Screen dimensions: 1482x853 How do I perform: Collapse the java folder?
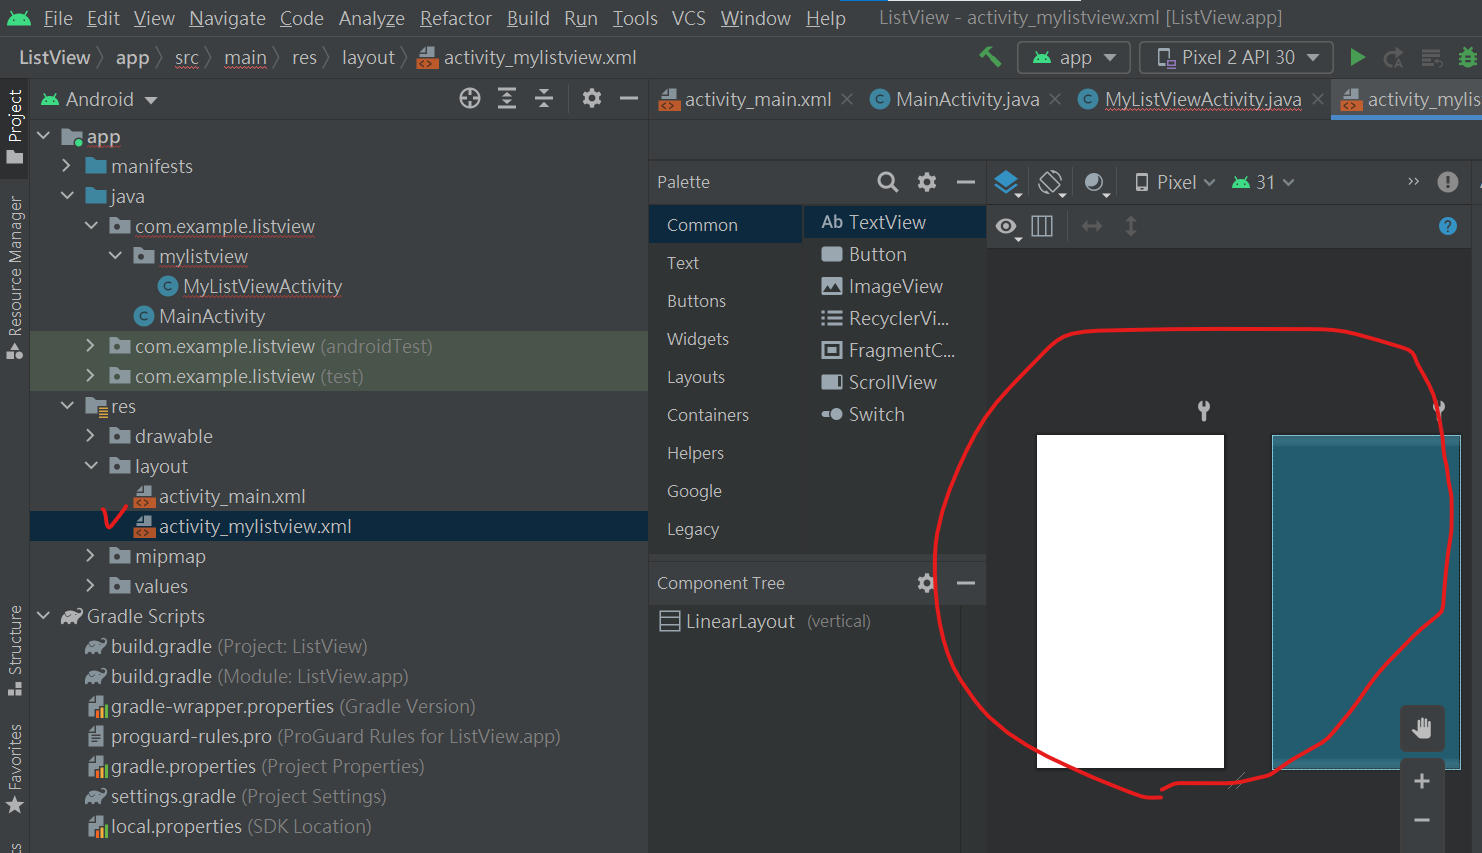67,196
